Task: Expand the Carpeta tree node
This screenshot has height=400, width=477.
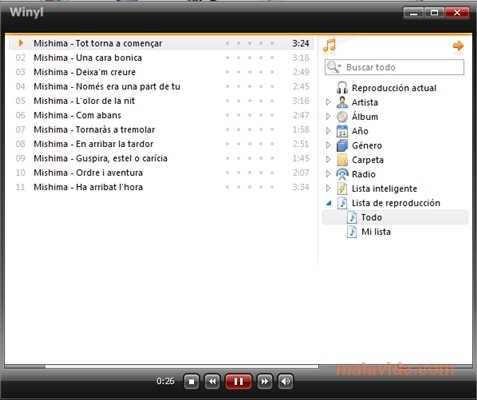Action: tap(328, 160)
